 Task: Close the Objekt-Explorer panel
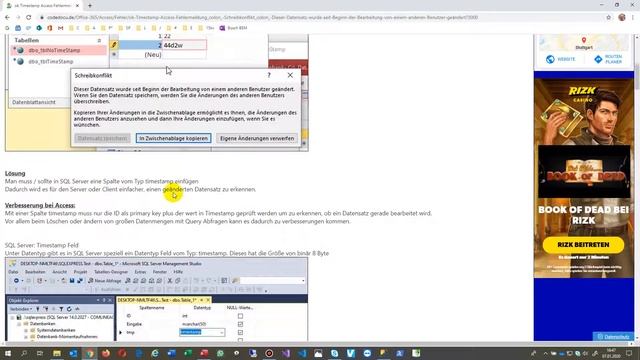(x=110, y=300)
